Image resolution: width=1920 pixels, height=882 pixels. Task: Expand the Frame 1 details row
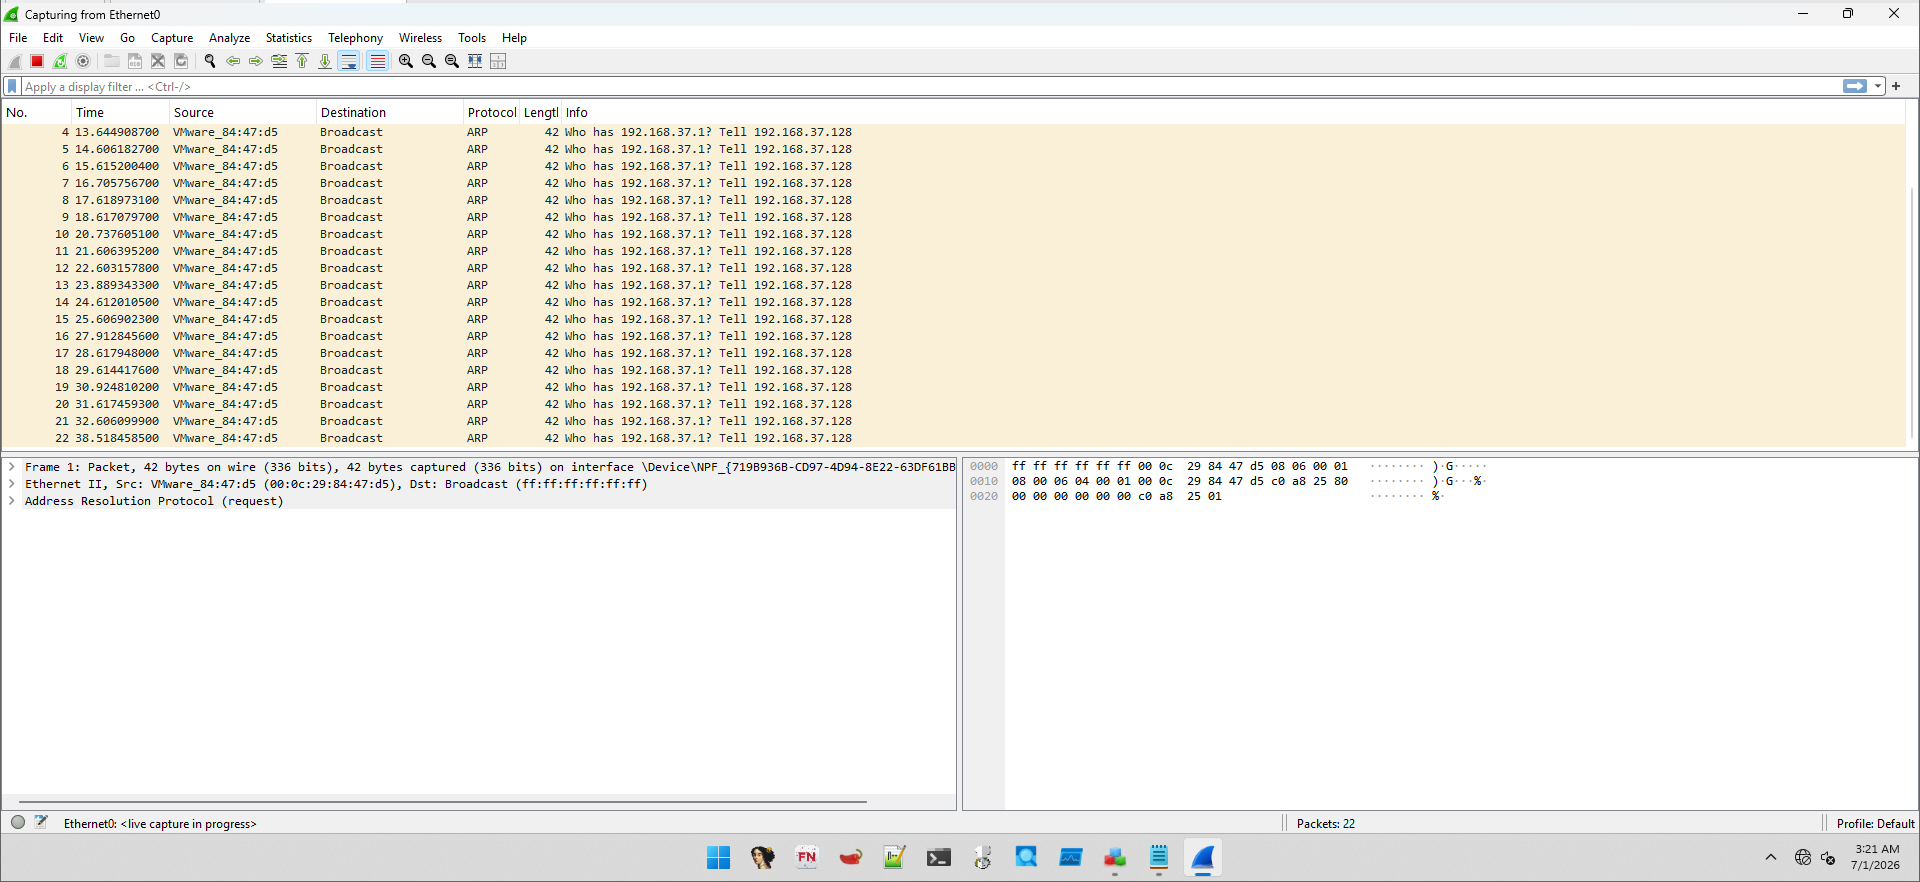pyautogui.click(x=12, y=467)
